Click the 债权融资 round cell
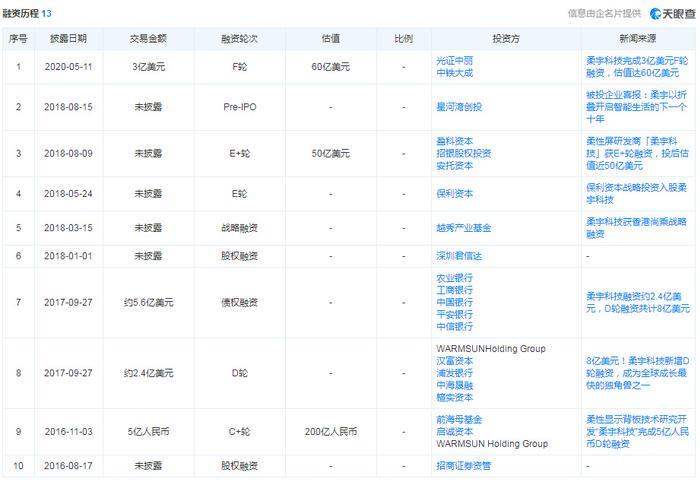Screen dimensions: 700x482 click(x=239, y=303)
